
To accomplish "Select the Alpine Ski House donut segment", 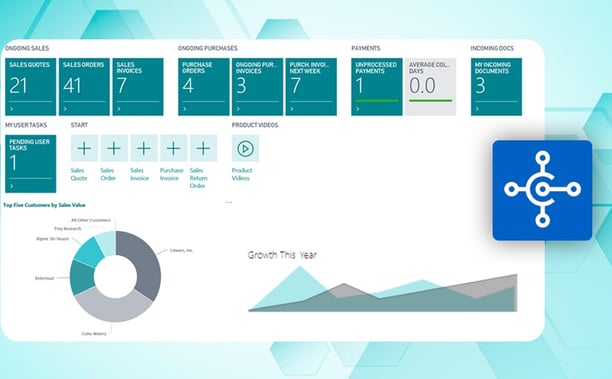I will click(x=89, y=252).
